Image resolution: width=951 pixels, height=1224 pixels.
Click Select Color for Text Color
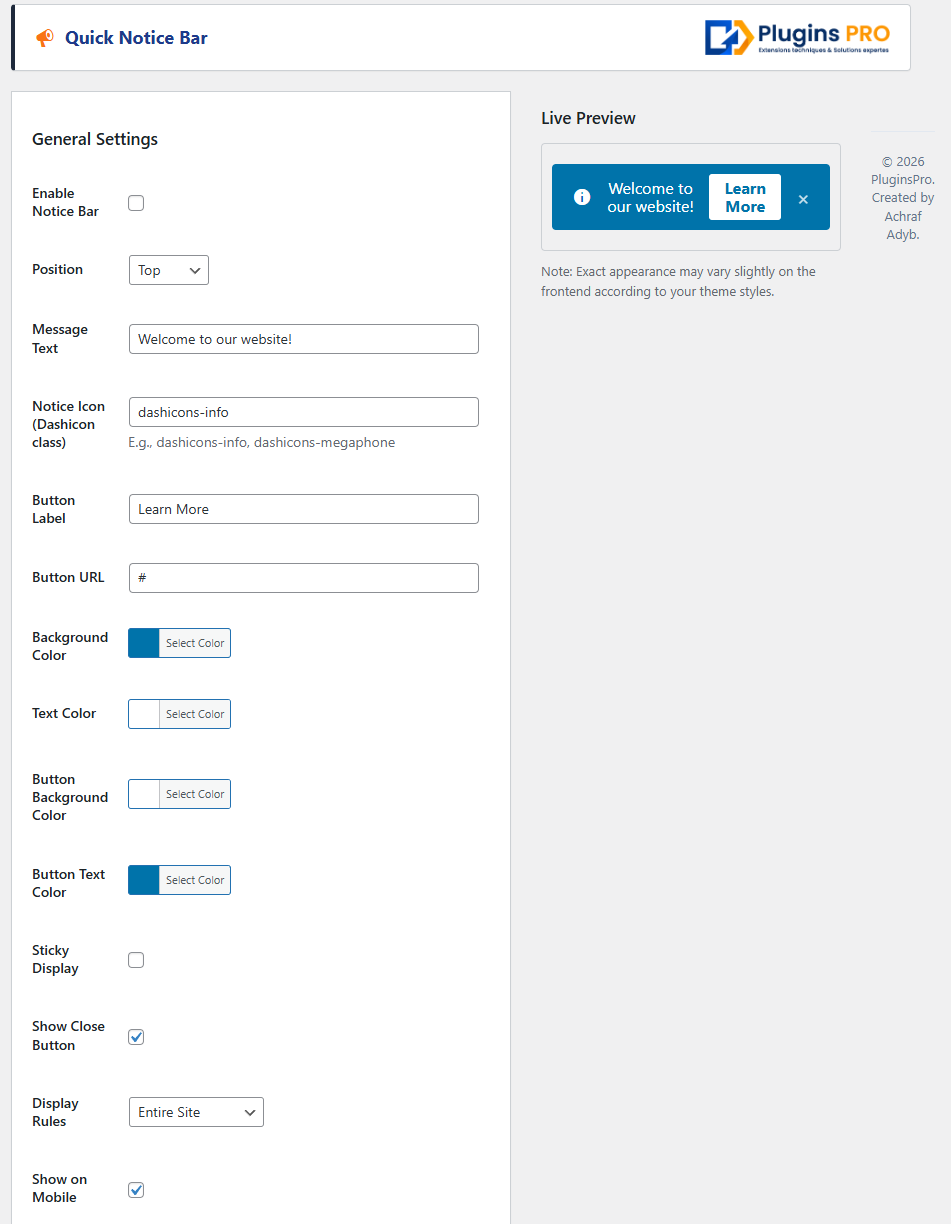click(195, 714)
